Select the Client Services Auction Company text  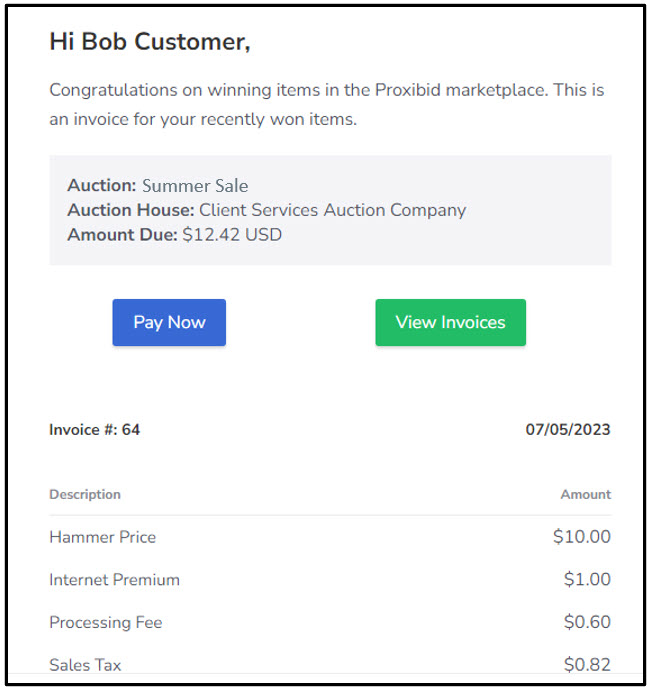coord(332,210)
